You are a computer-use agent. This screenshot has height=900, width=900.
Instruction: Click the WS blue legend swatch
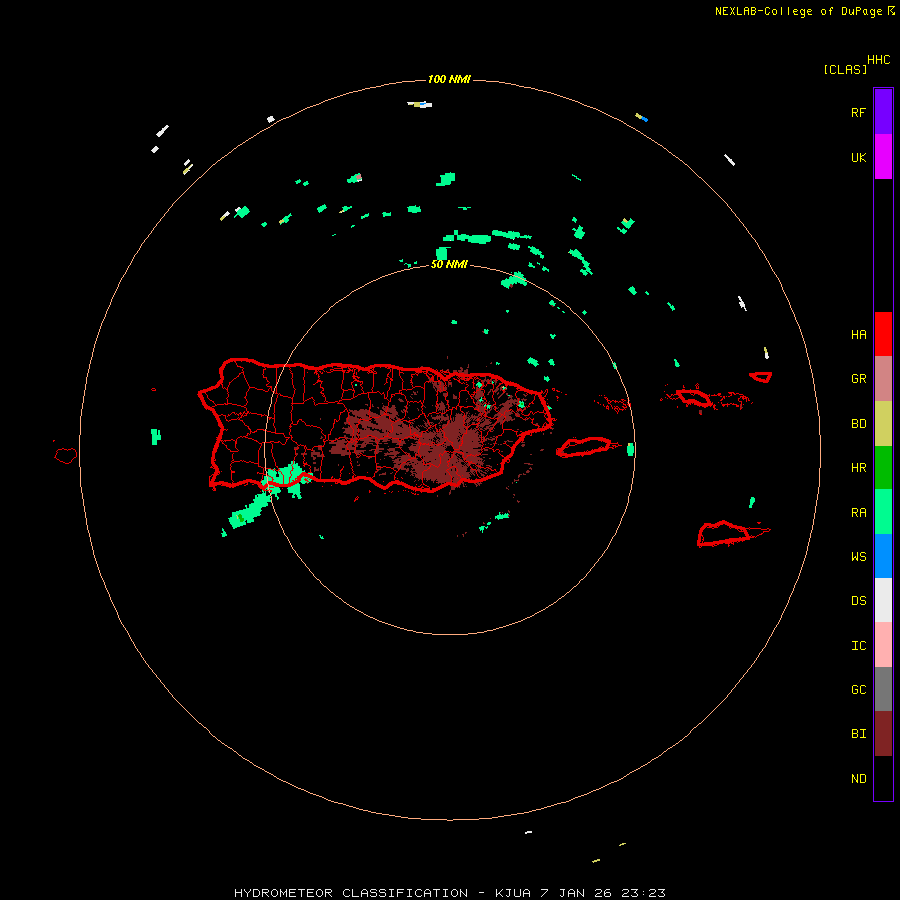pos(883,556)
